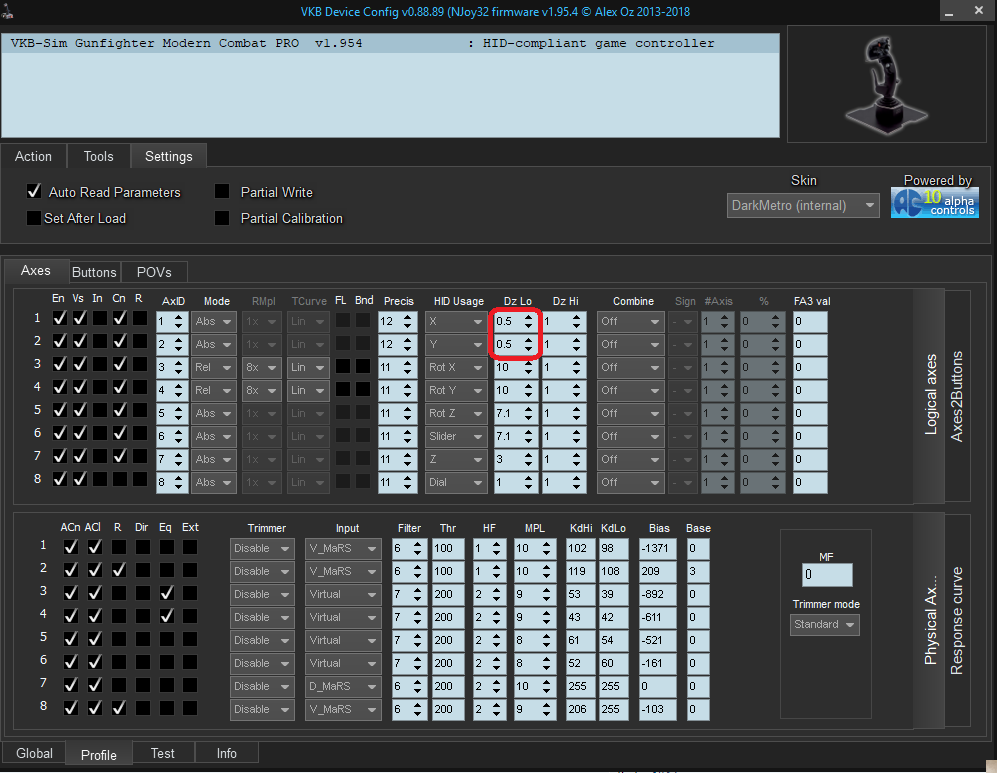The image size is (997, 773).
Task: Enable the Partial Write checkbox
Action: tap(222, 192)
